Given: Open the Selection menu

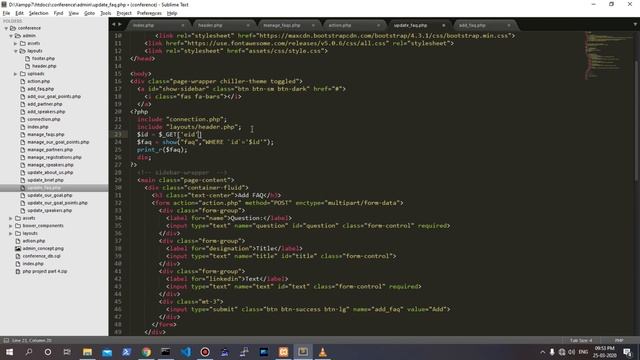Looking at the screenshot, I should pyautogui.click(x=38, y=13).
